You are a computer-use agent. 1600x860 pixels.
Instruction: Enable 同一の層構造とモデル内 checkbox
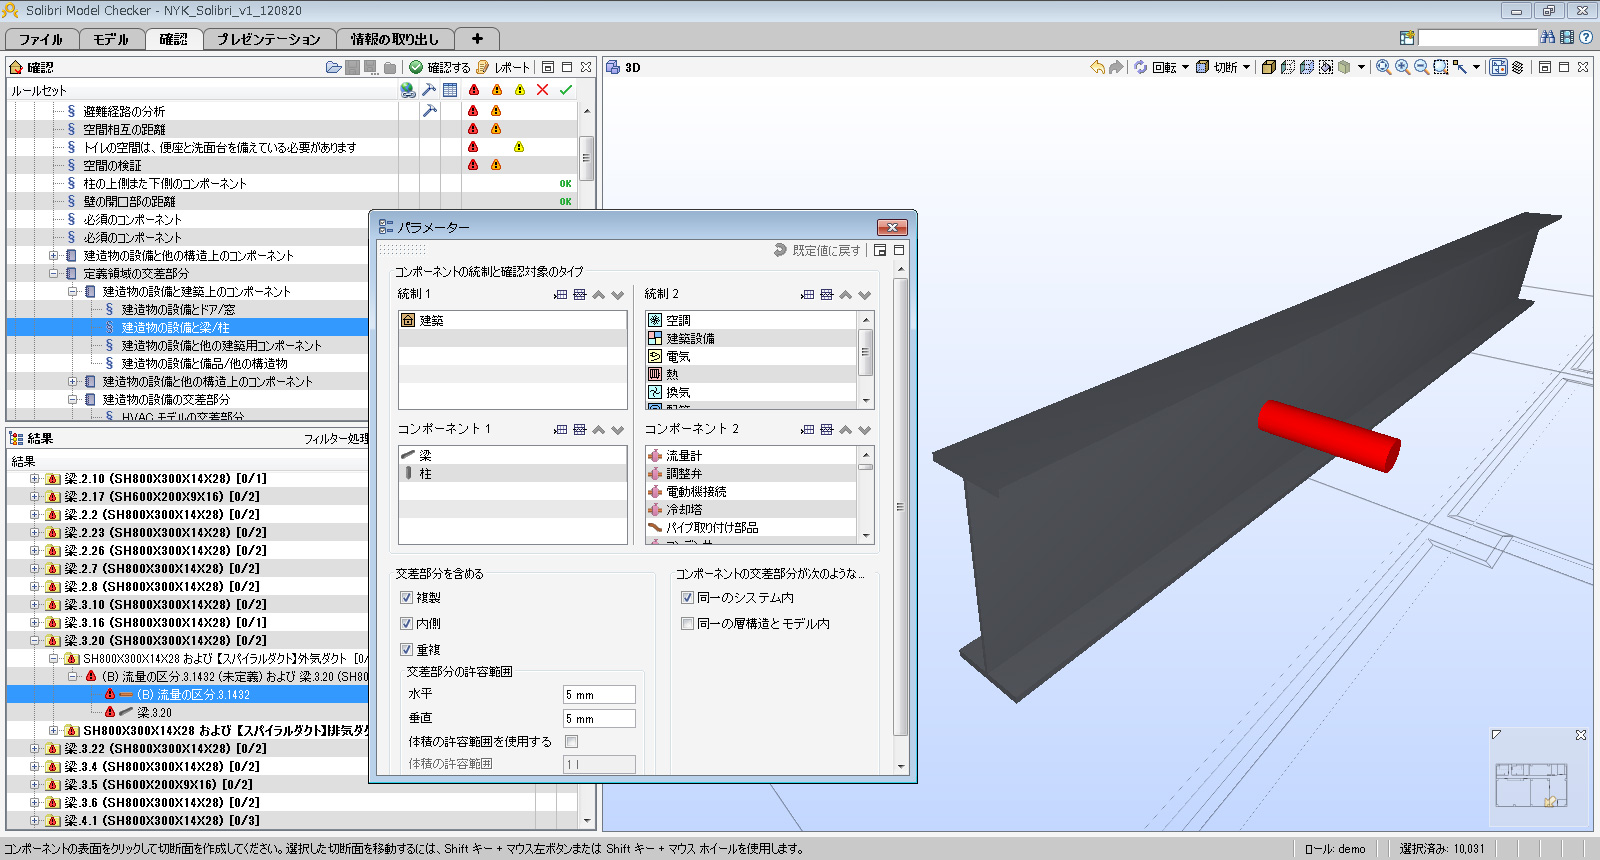(687, 623)
